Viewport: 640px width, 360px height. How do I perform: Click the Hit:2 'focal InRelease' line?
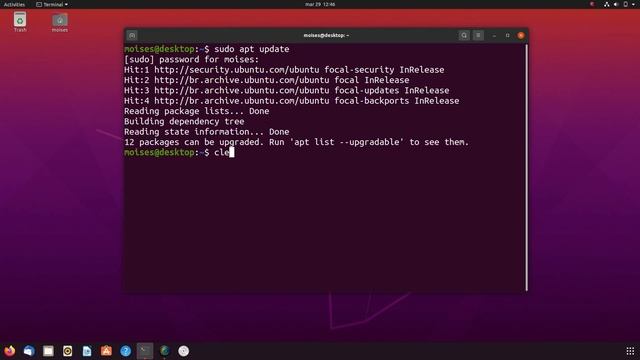(267, 80)
